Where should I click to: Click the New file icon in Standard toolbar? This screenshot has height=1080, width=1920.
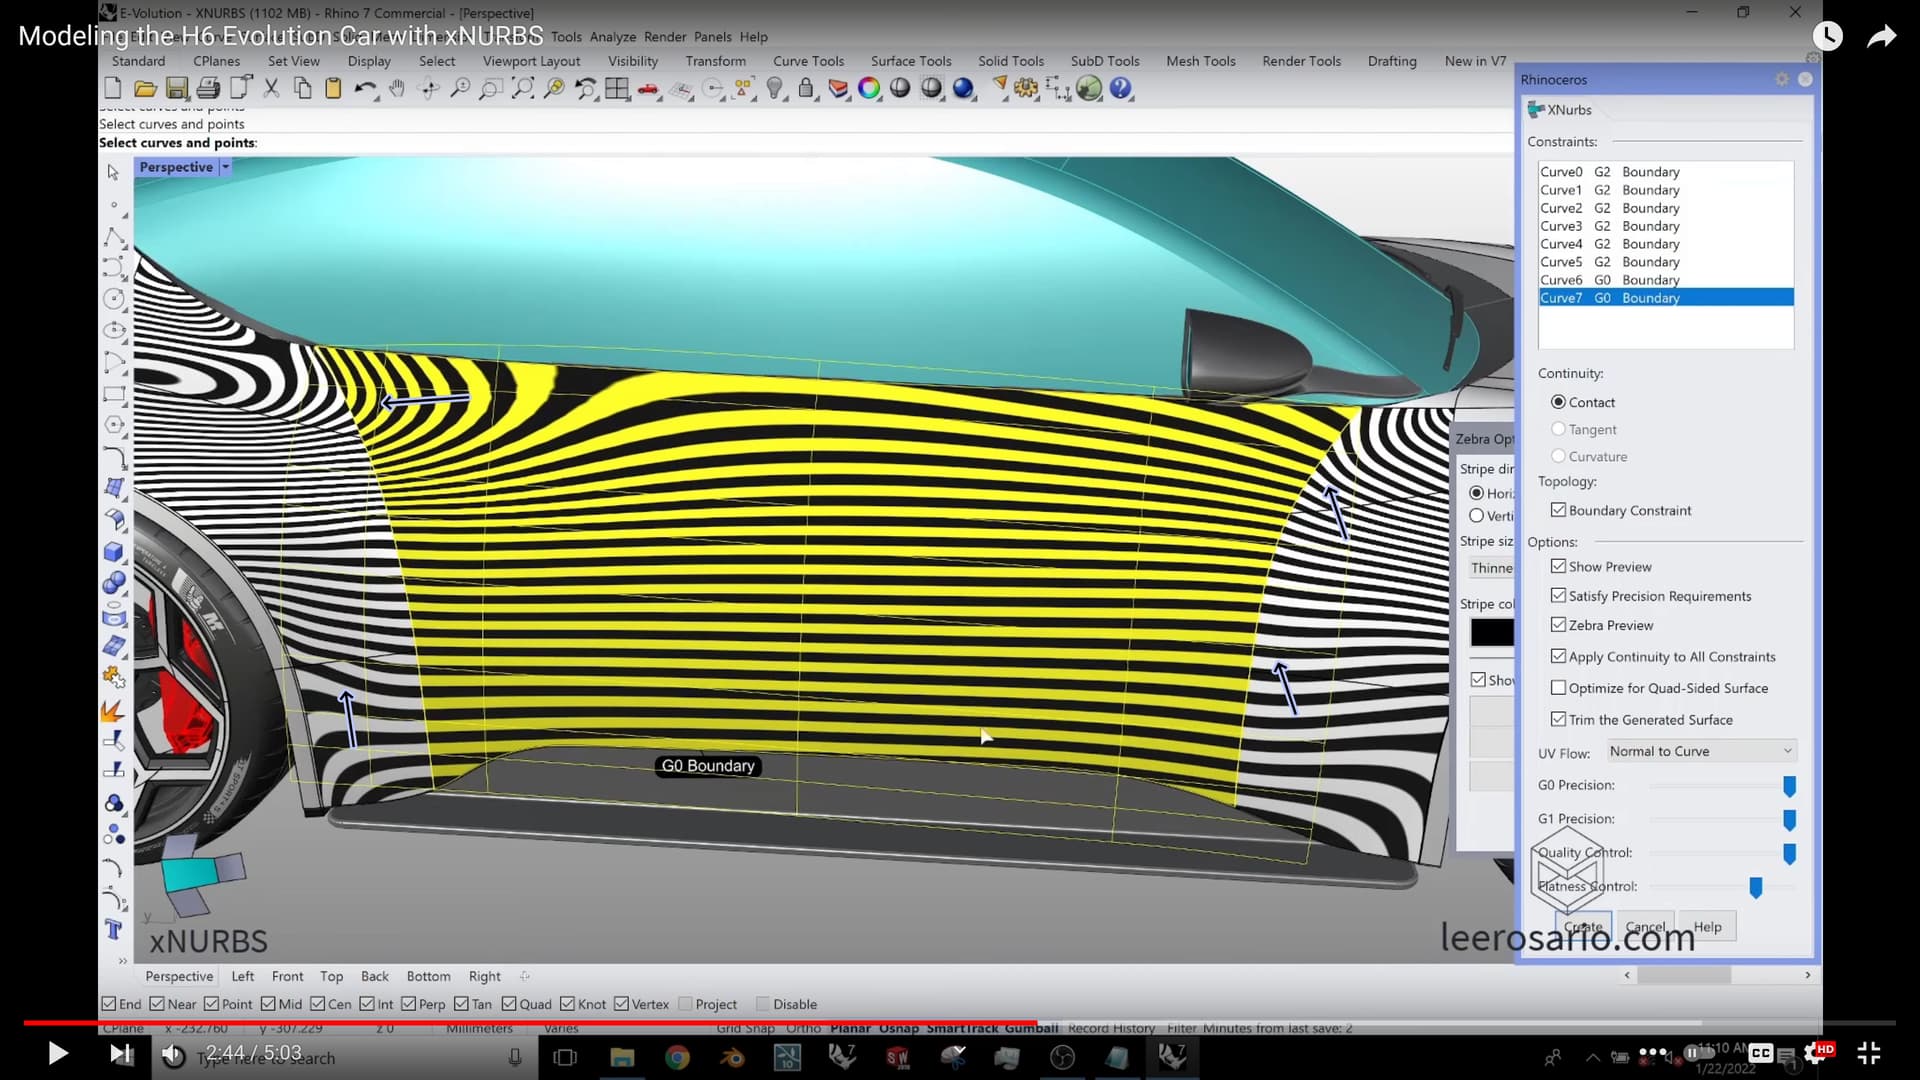113,89
